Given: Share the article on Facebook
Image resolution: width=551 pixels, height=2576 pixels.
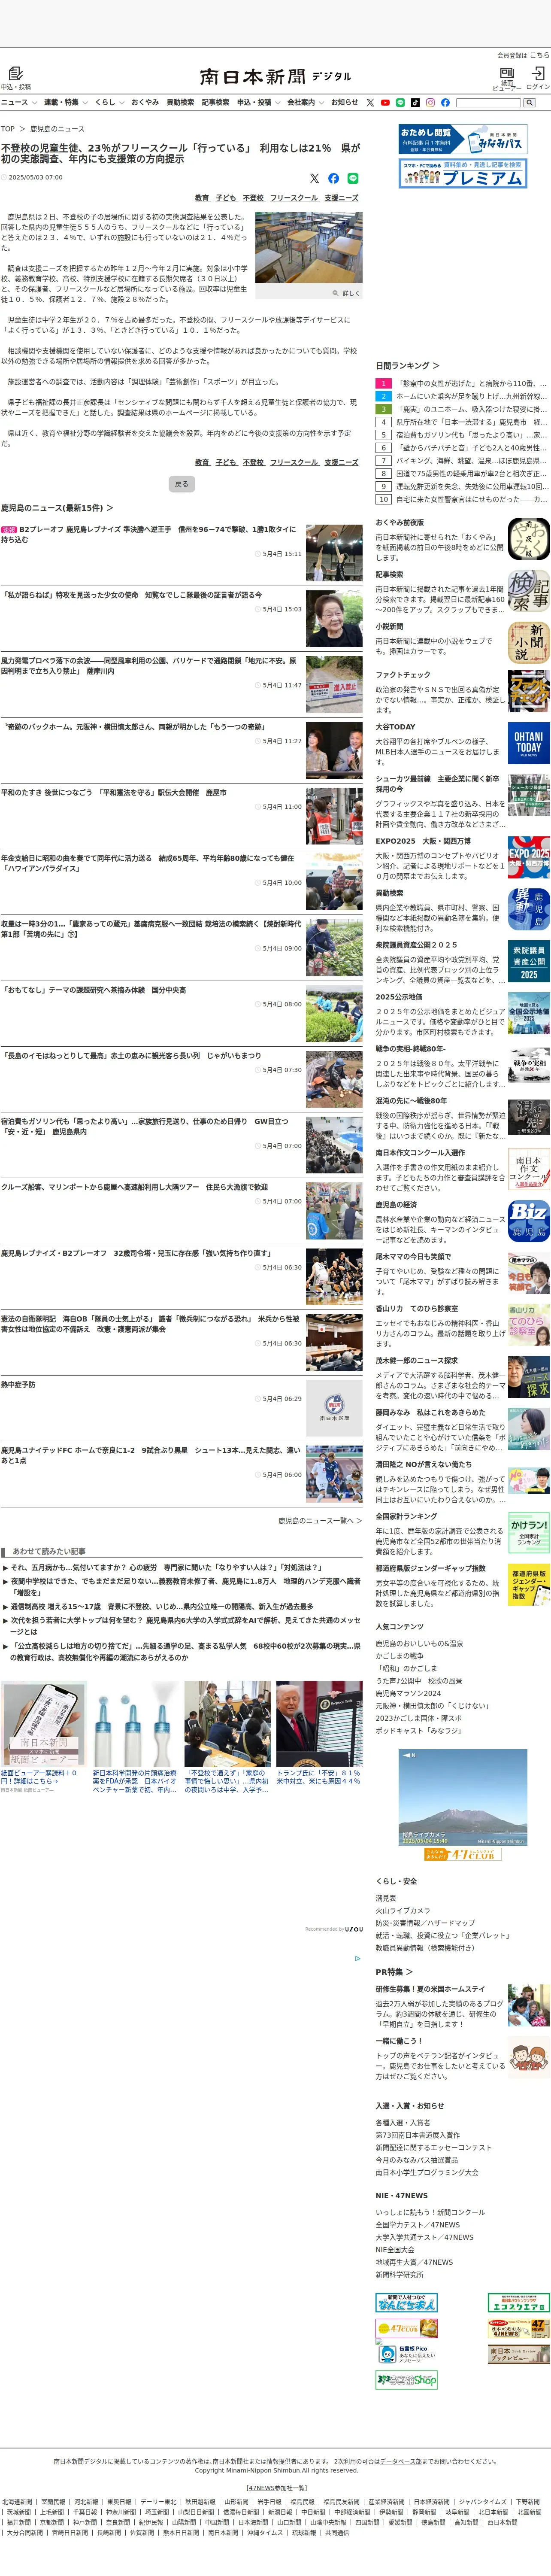Looking at the screenshot, I should (x=333, y=178).
